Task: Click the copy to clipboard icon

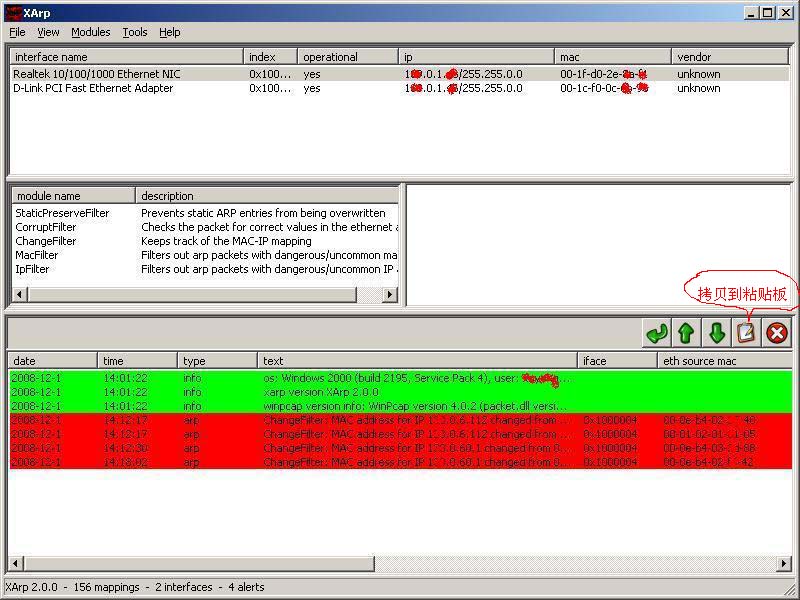Action: click(746, 333)
